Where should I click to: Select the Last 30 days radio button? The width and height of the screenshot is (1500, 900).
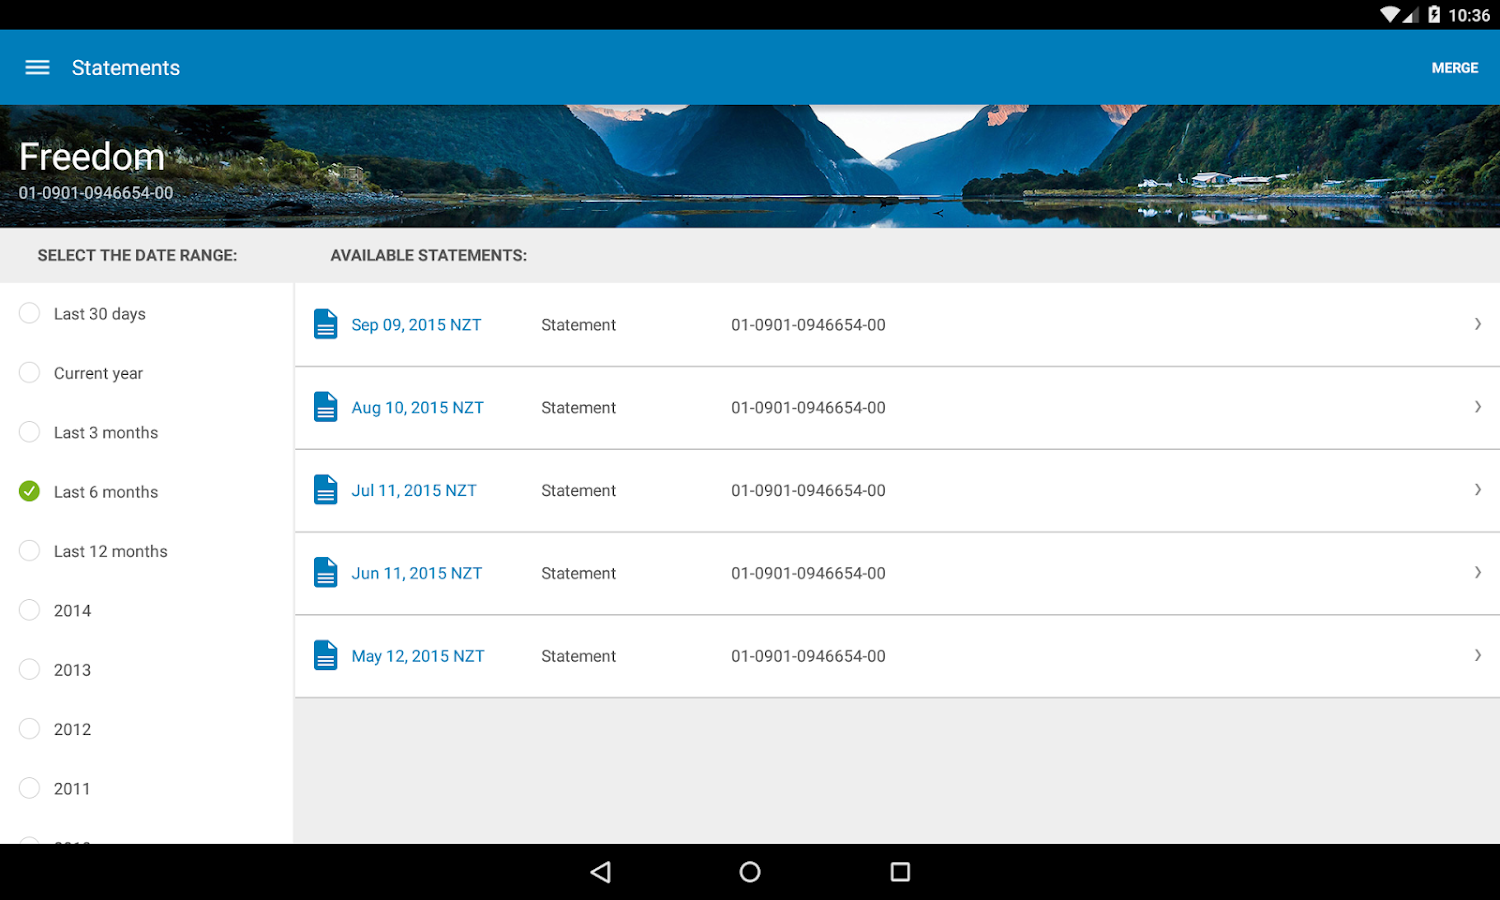click(x=30, y=313)
